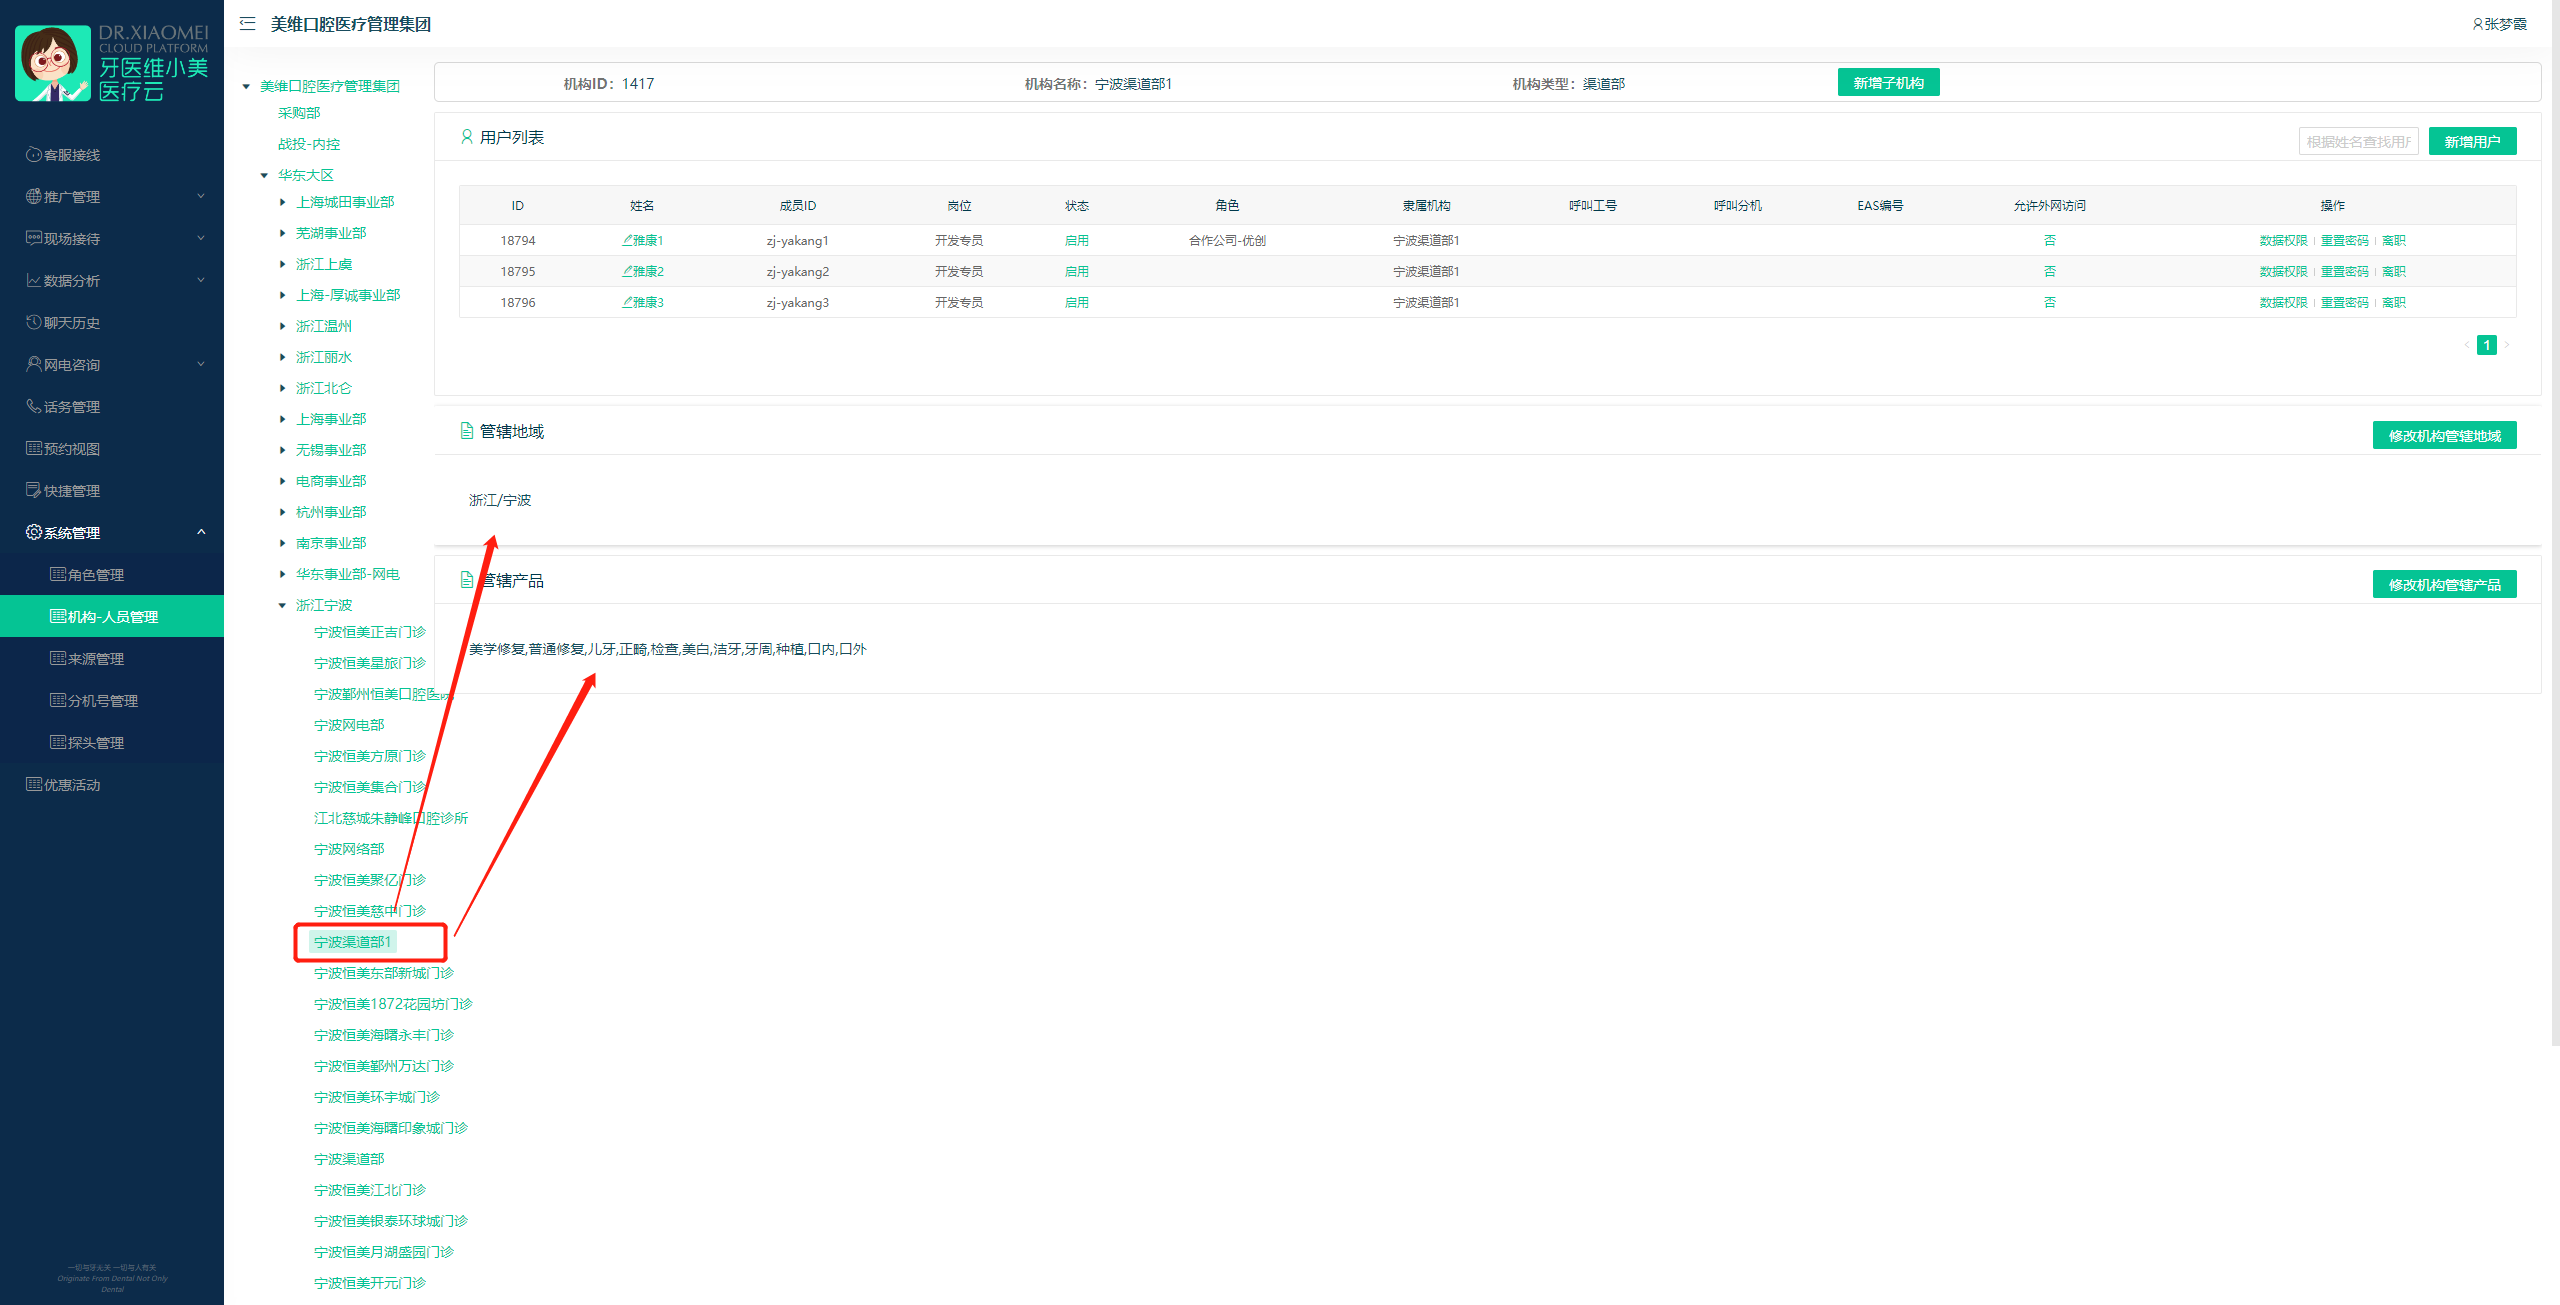This screenshot has width=2560, height=1305.
Task: Click edit pencil icon beside 雅康1
Action: pos(627,240)
